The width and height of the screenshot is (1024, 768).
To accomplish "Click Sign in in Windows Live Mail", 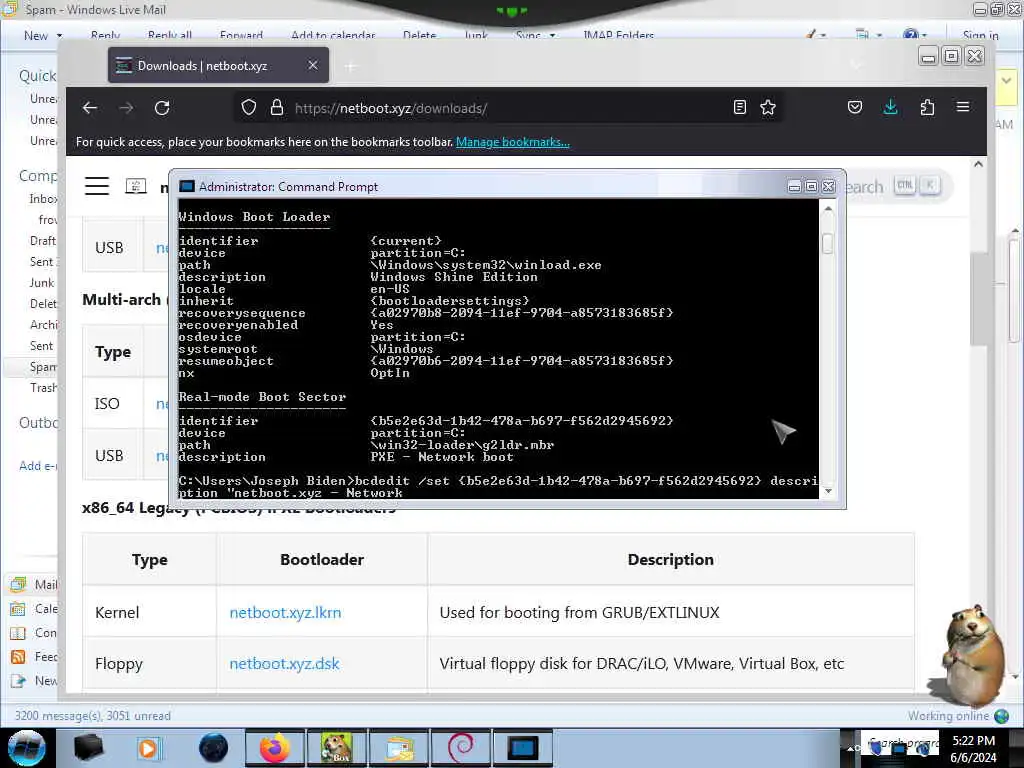I will 980,35.
